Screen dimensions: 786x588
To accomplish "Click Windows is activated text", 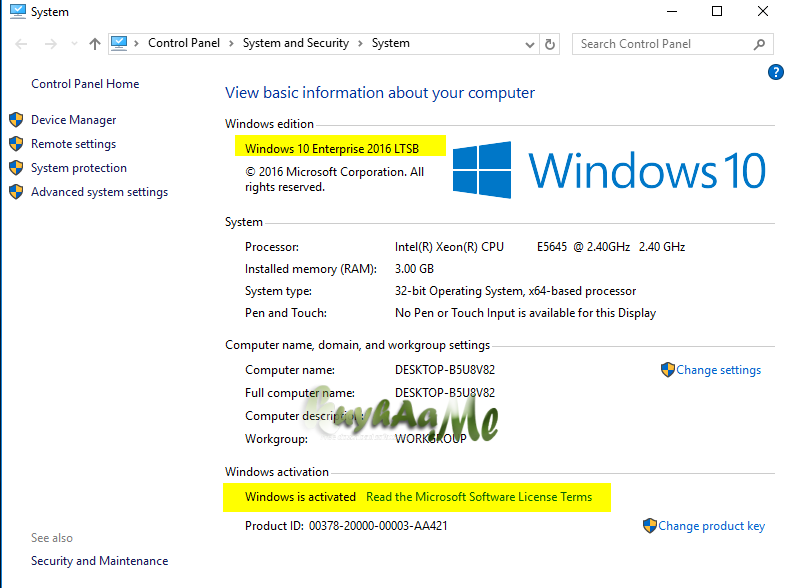I will (x=300, y=497).
